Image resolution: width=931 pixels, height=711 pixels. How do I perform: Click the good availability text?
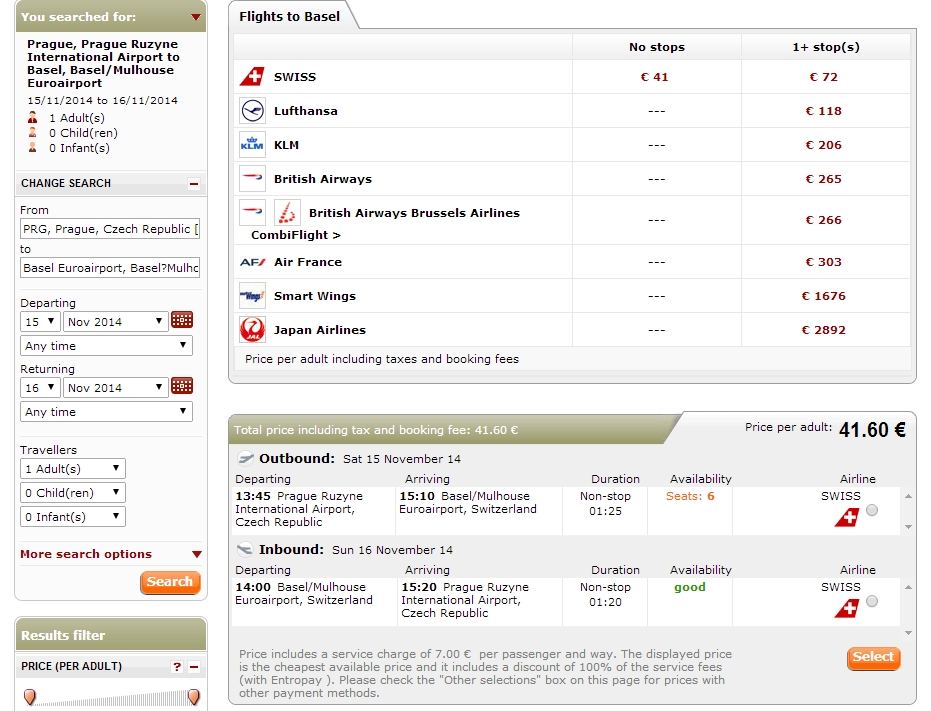click(690, 587)
